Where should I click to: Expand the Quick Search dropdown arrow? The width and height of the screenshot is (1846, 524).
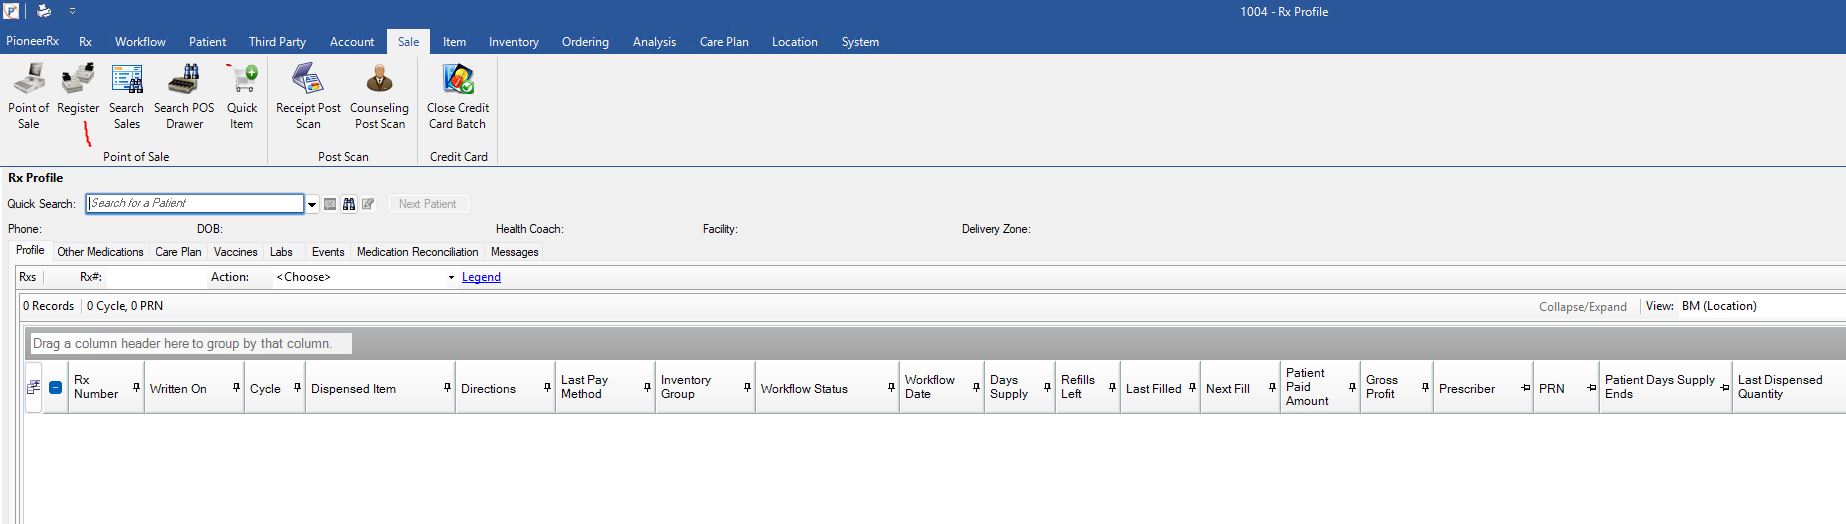(312, 204)
